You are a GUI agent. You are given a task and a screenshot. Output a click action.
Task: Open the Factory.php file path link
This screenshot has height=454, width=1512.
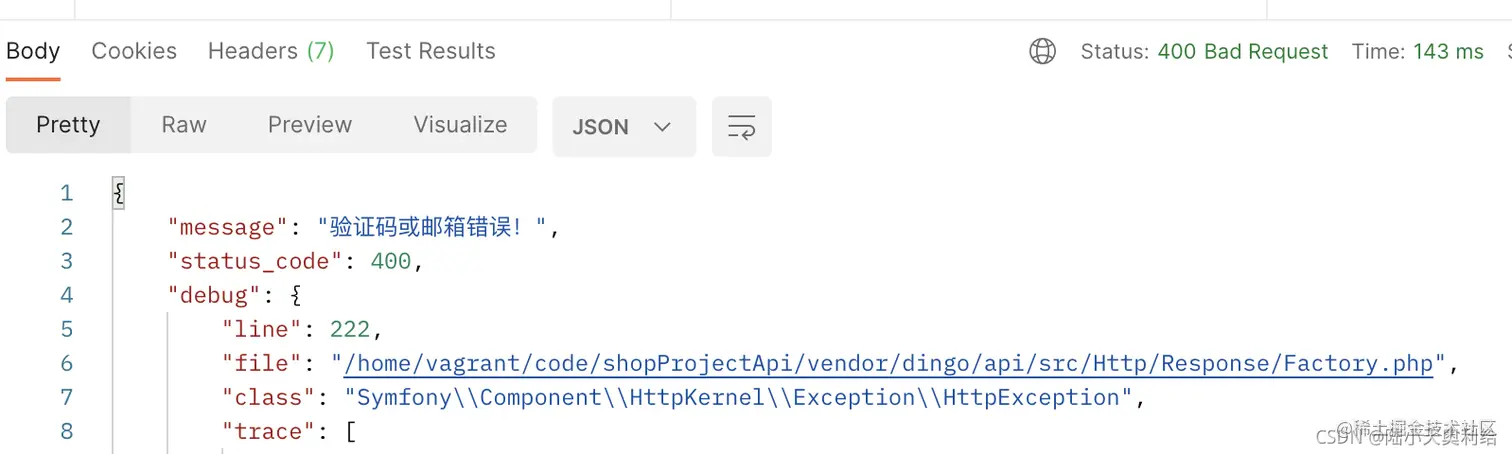tap(889, 363)
